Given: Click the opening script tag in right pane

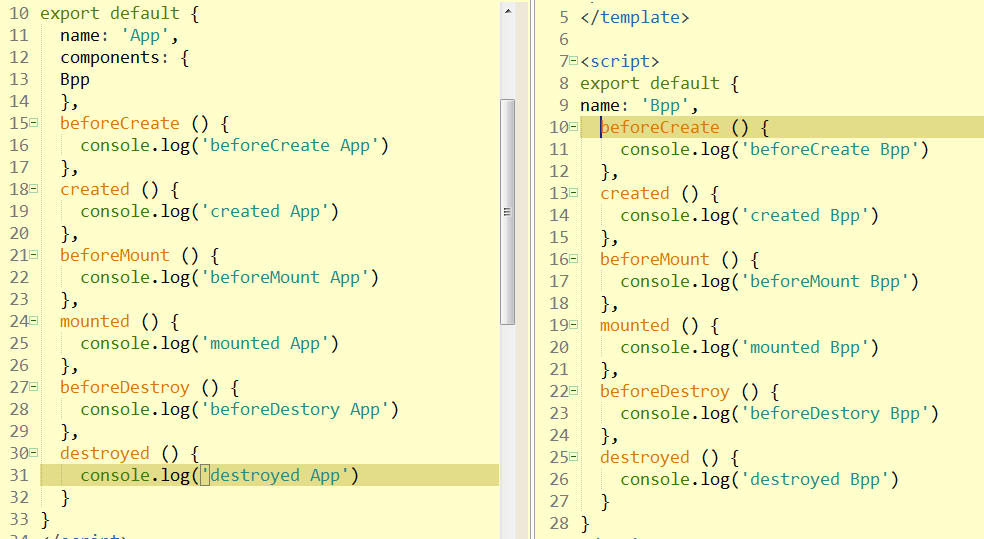Looking at the screenshot, I should (619, 61).
